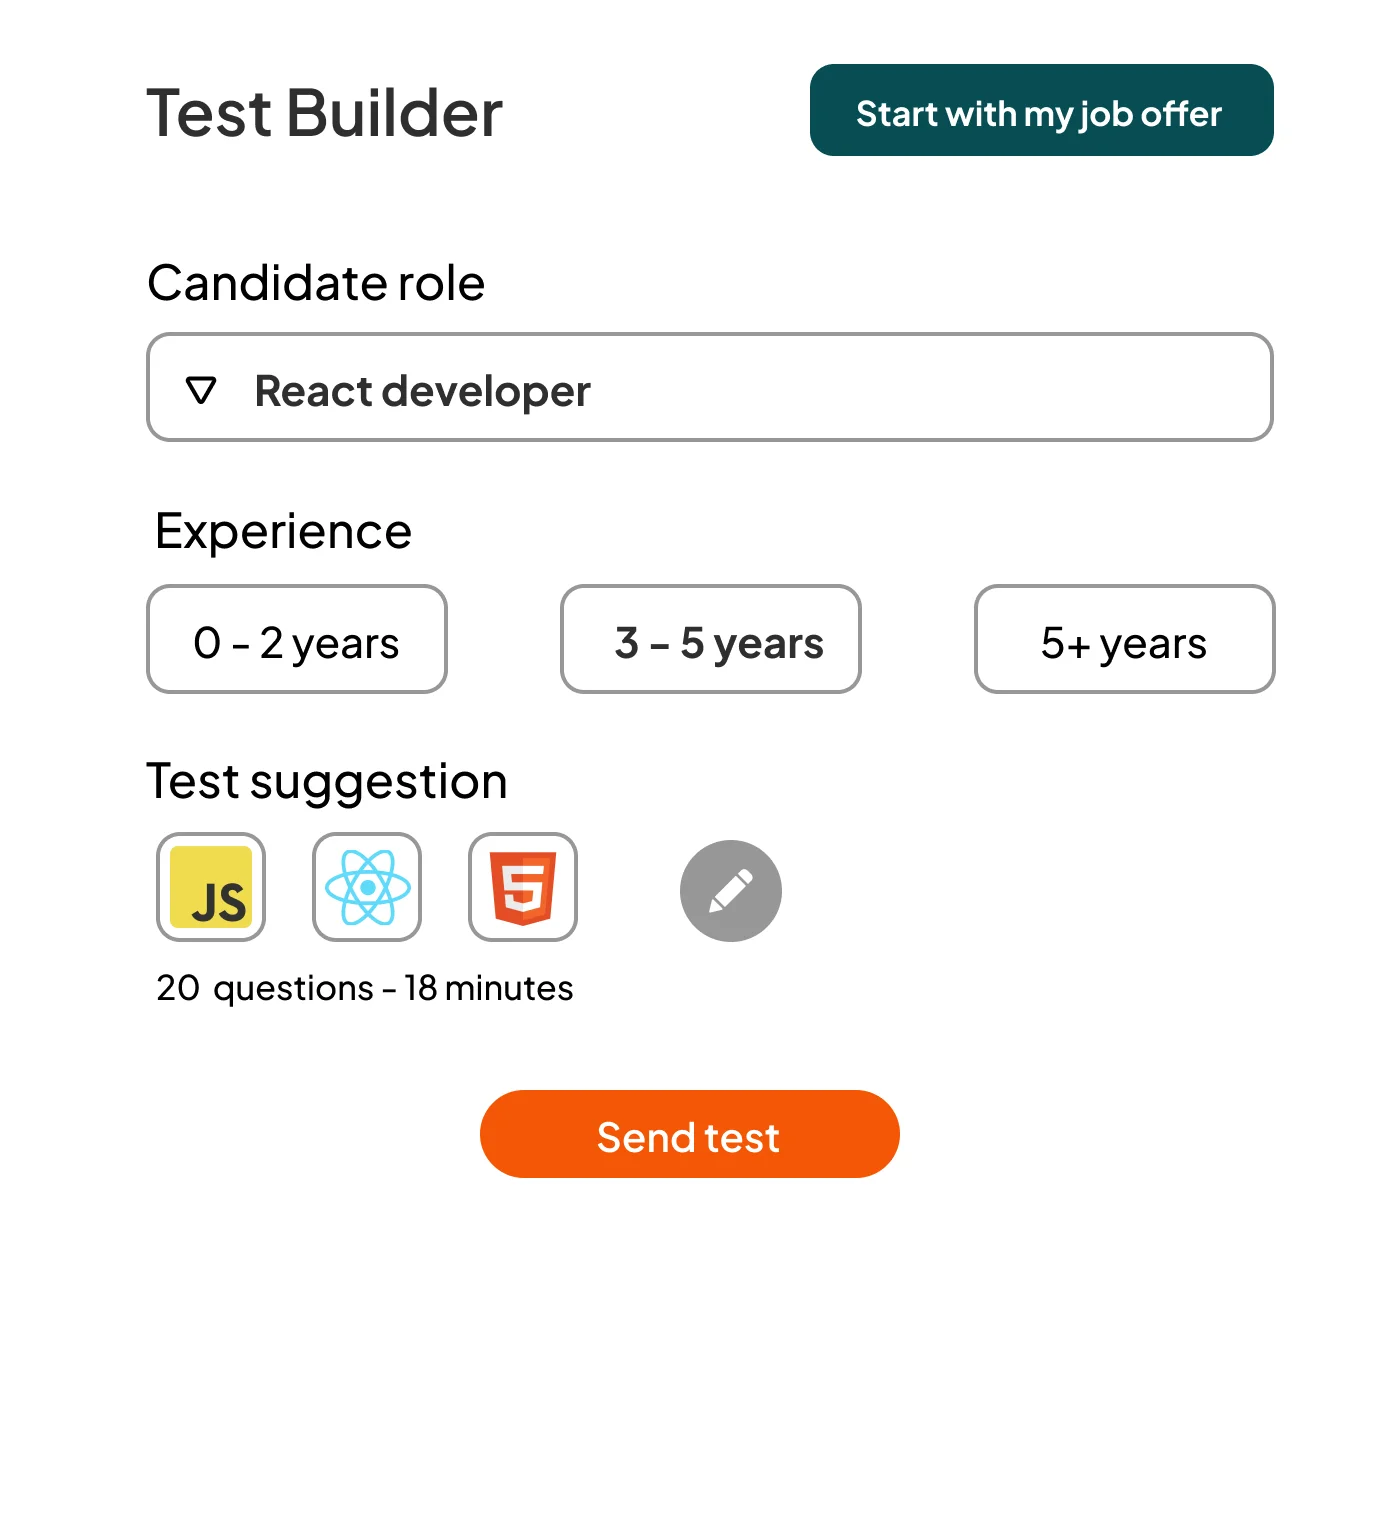Screen dimensions: 1386x1534
Task: Open the React developer role dropdown
Action: click(710, 387)
